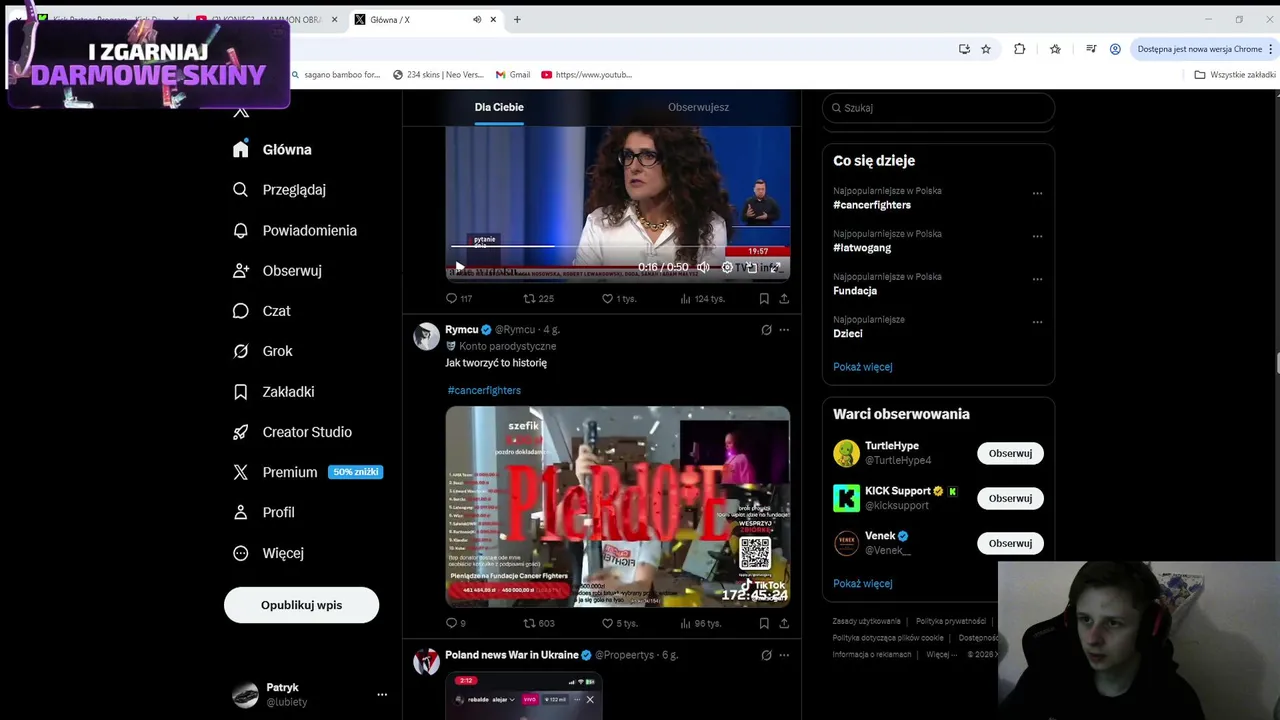The height and width of the screenshot is (720, 1280).
Task: Open the Gmail bookmark
Action: [513, 75]
